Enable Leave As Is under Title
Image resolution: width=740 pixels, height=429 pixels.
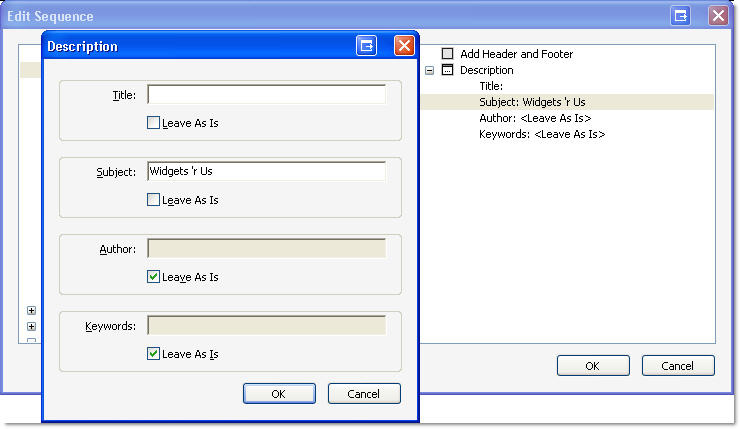click(x=153, y=123)
